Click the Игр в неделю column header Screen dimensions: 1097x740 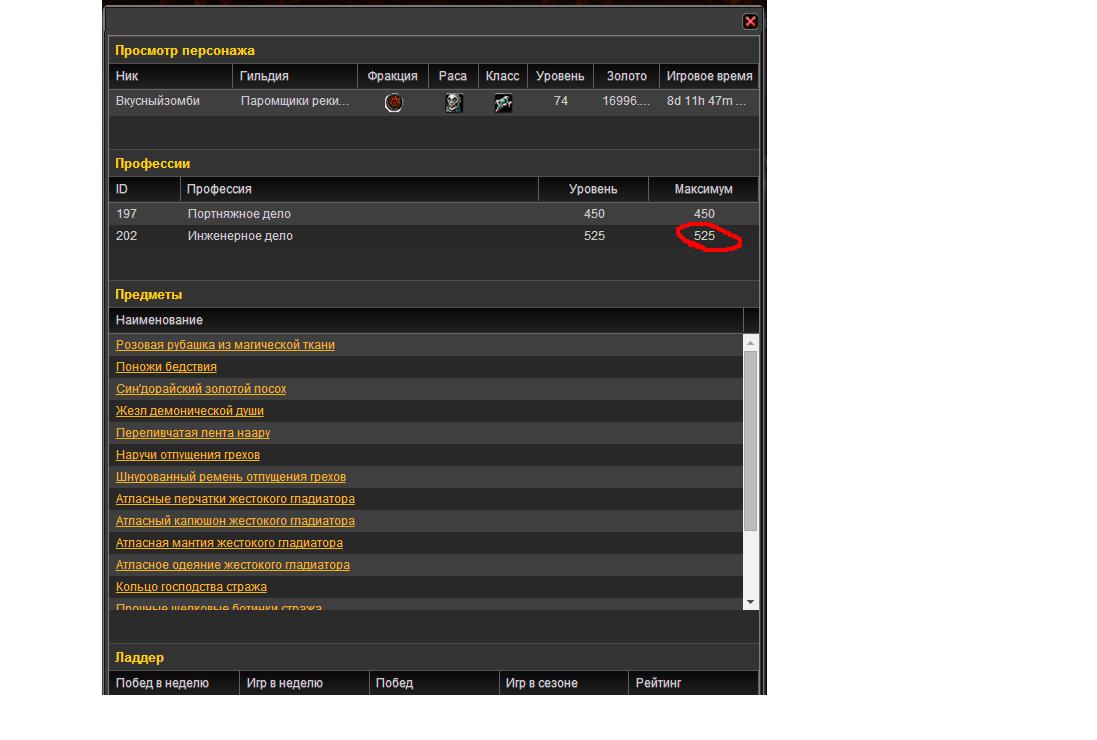(304, 683)
